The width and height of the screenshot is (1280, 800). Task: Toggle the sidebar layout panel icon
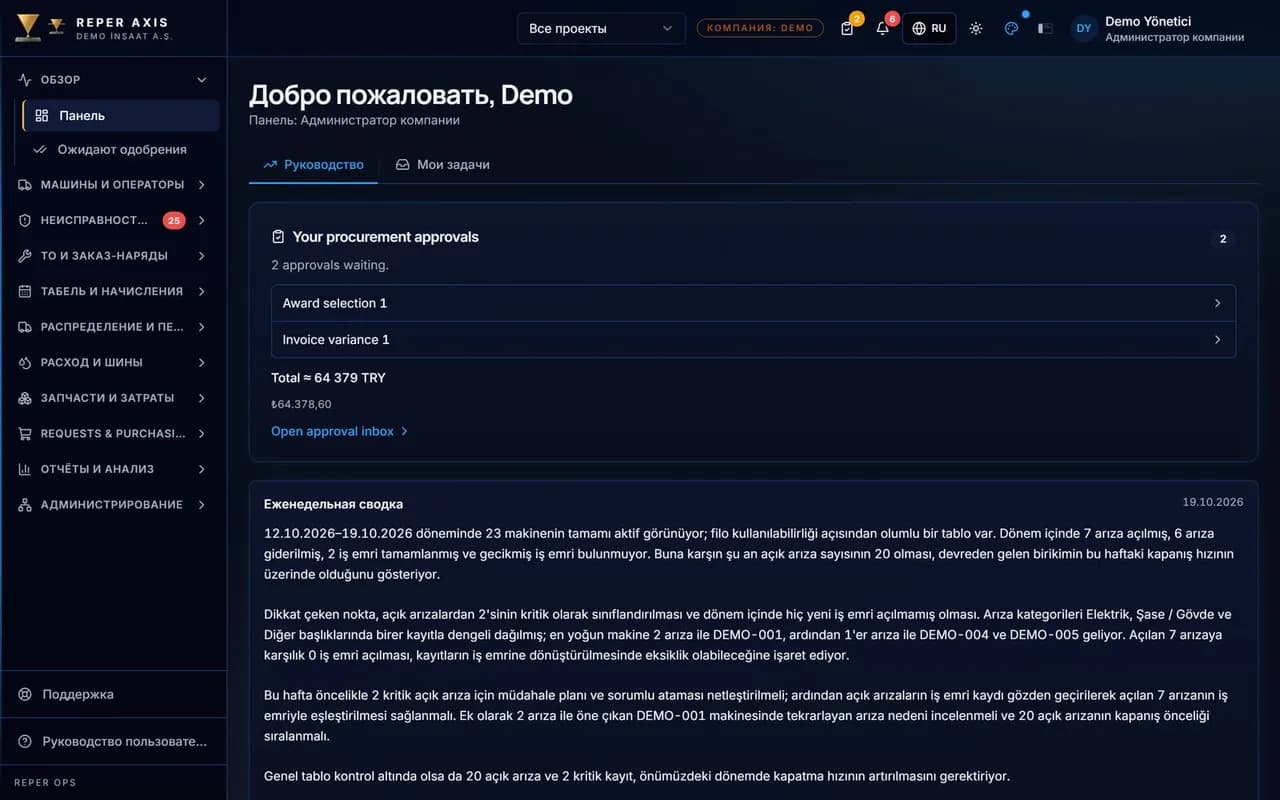pyautogui.click(x=1045, y=28)
